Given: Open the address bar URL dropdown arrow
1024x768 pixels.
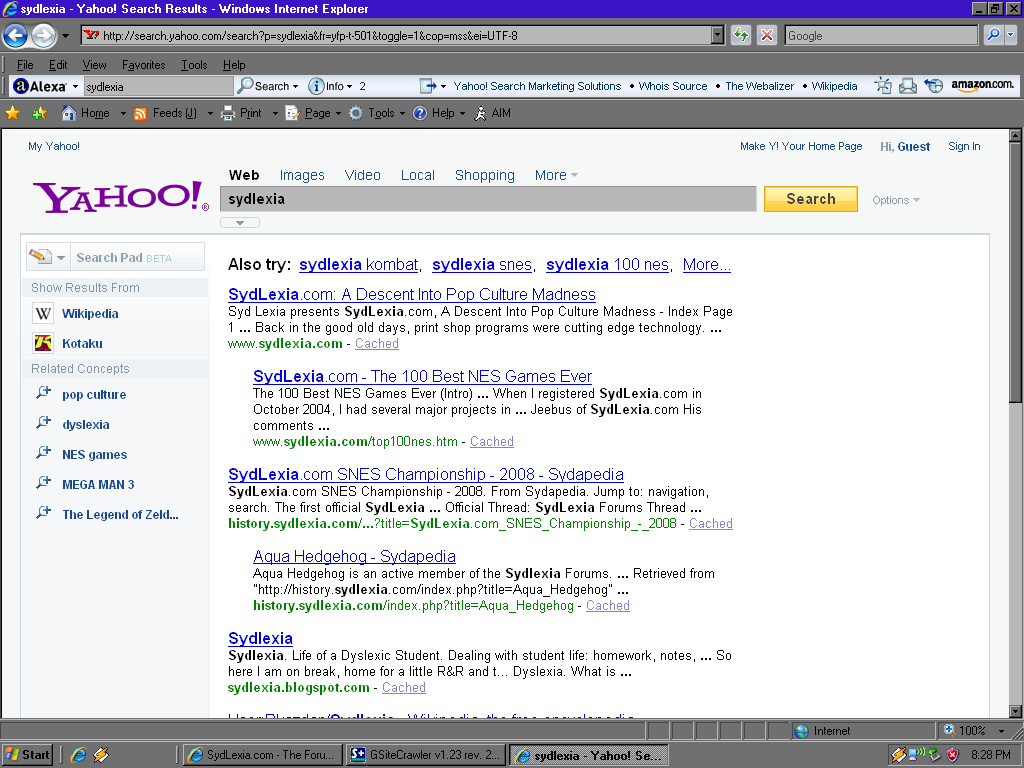Looking at the screenshot, I should [x=717, y=36].
